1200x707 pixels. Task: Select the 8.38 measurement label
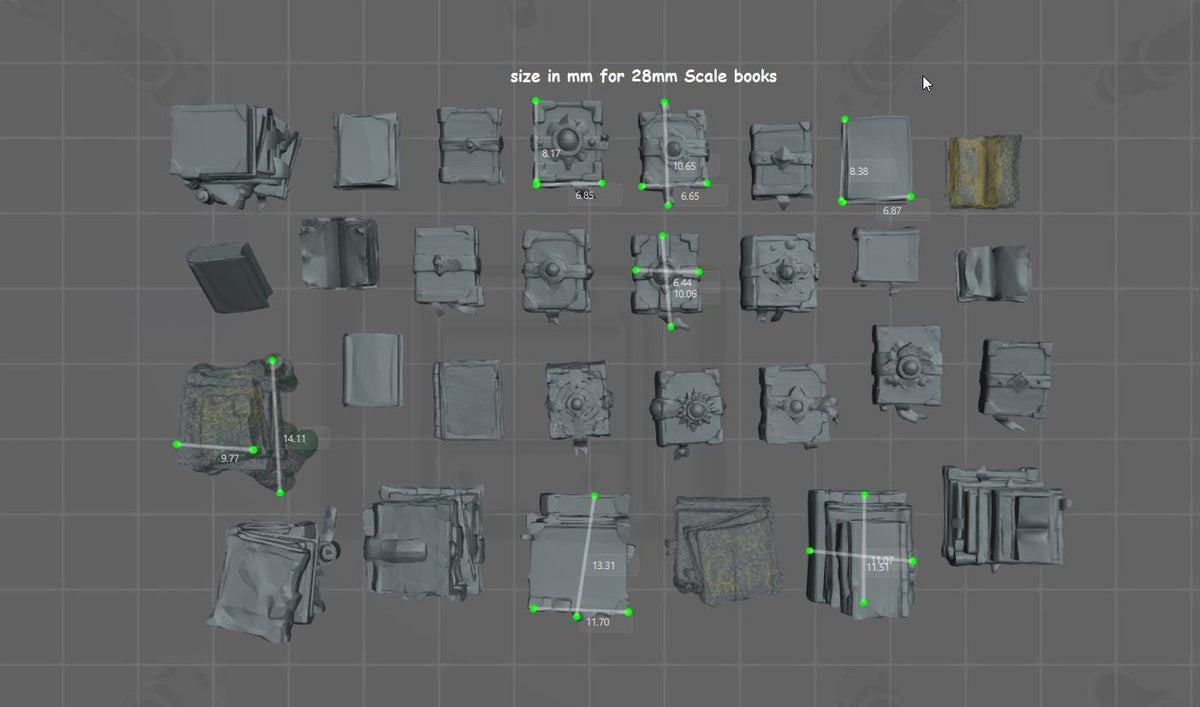pos(859,171)
